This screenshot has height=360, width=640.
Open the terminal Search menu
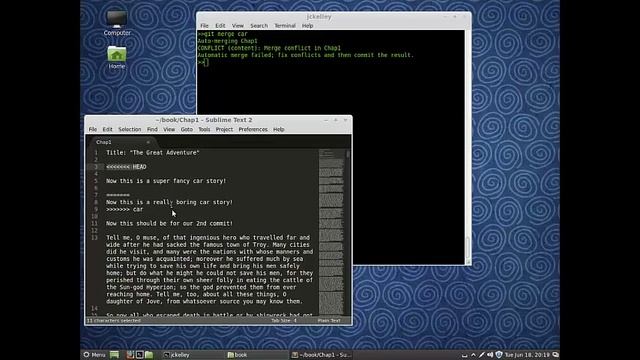[259, 26]
